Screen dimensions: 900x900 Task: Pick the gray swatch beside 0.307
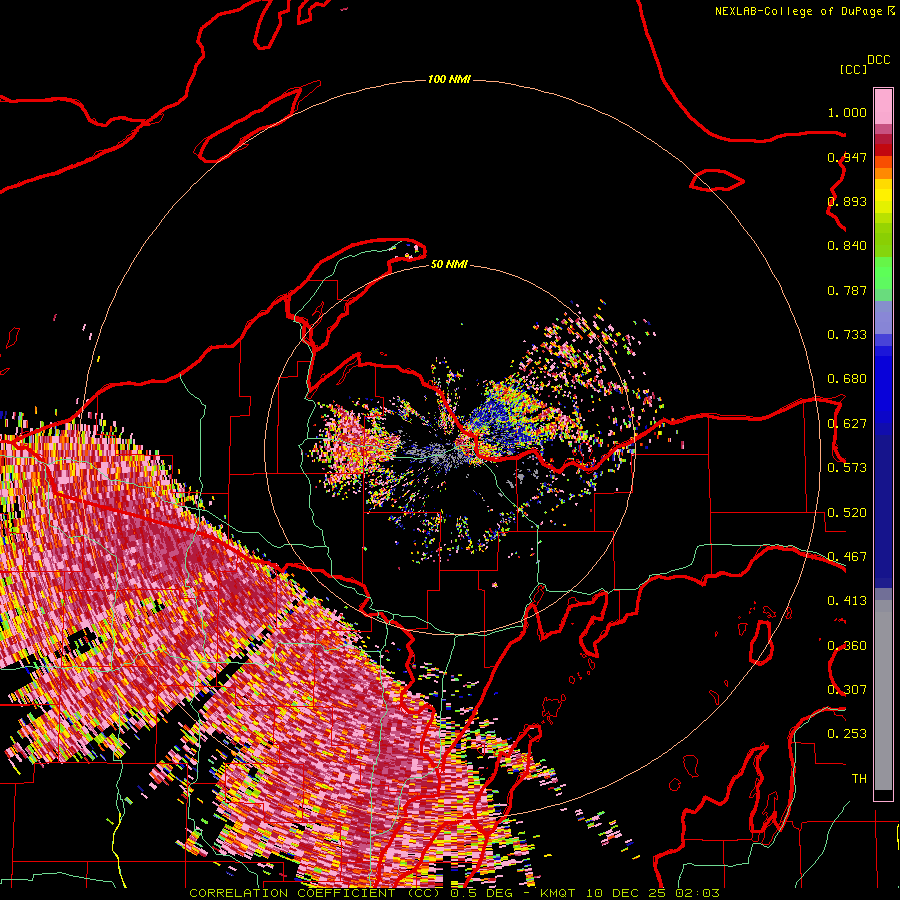coord(883,695)
